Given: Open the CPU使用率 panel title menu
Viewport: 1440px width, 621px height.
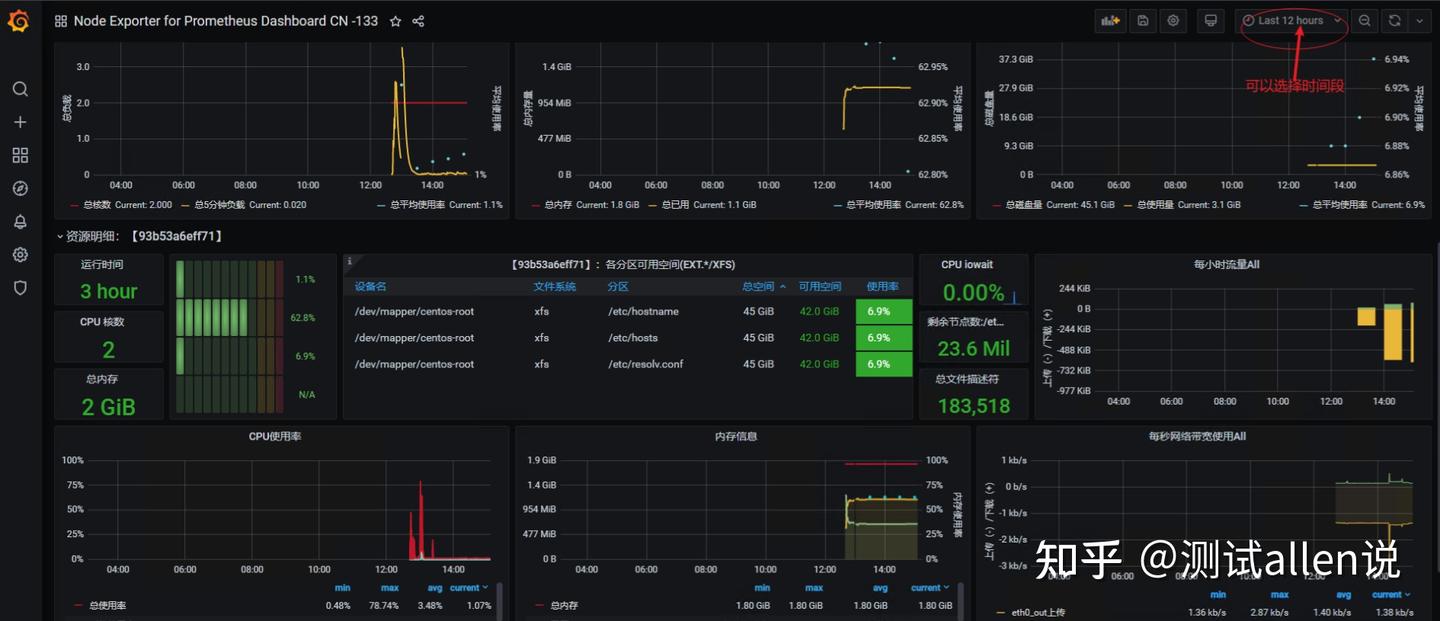Looking at the screenshot, I should [275, 436].
